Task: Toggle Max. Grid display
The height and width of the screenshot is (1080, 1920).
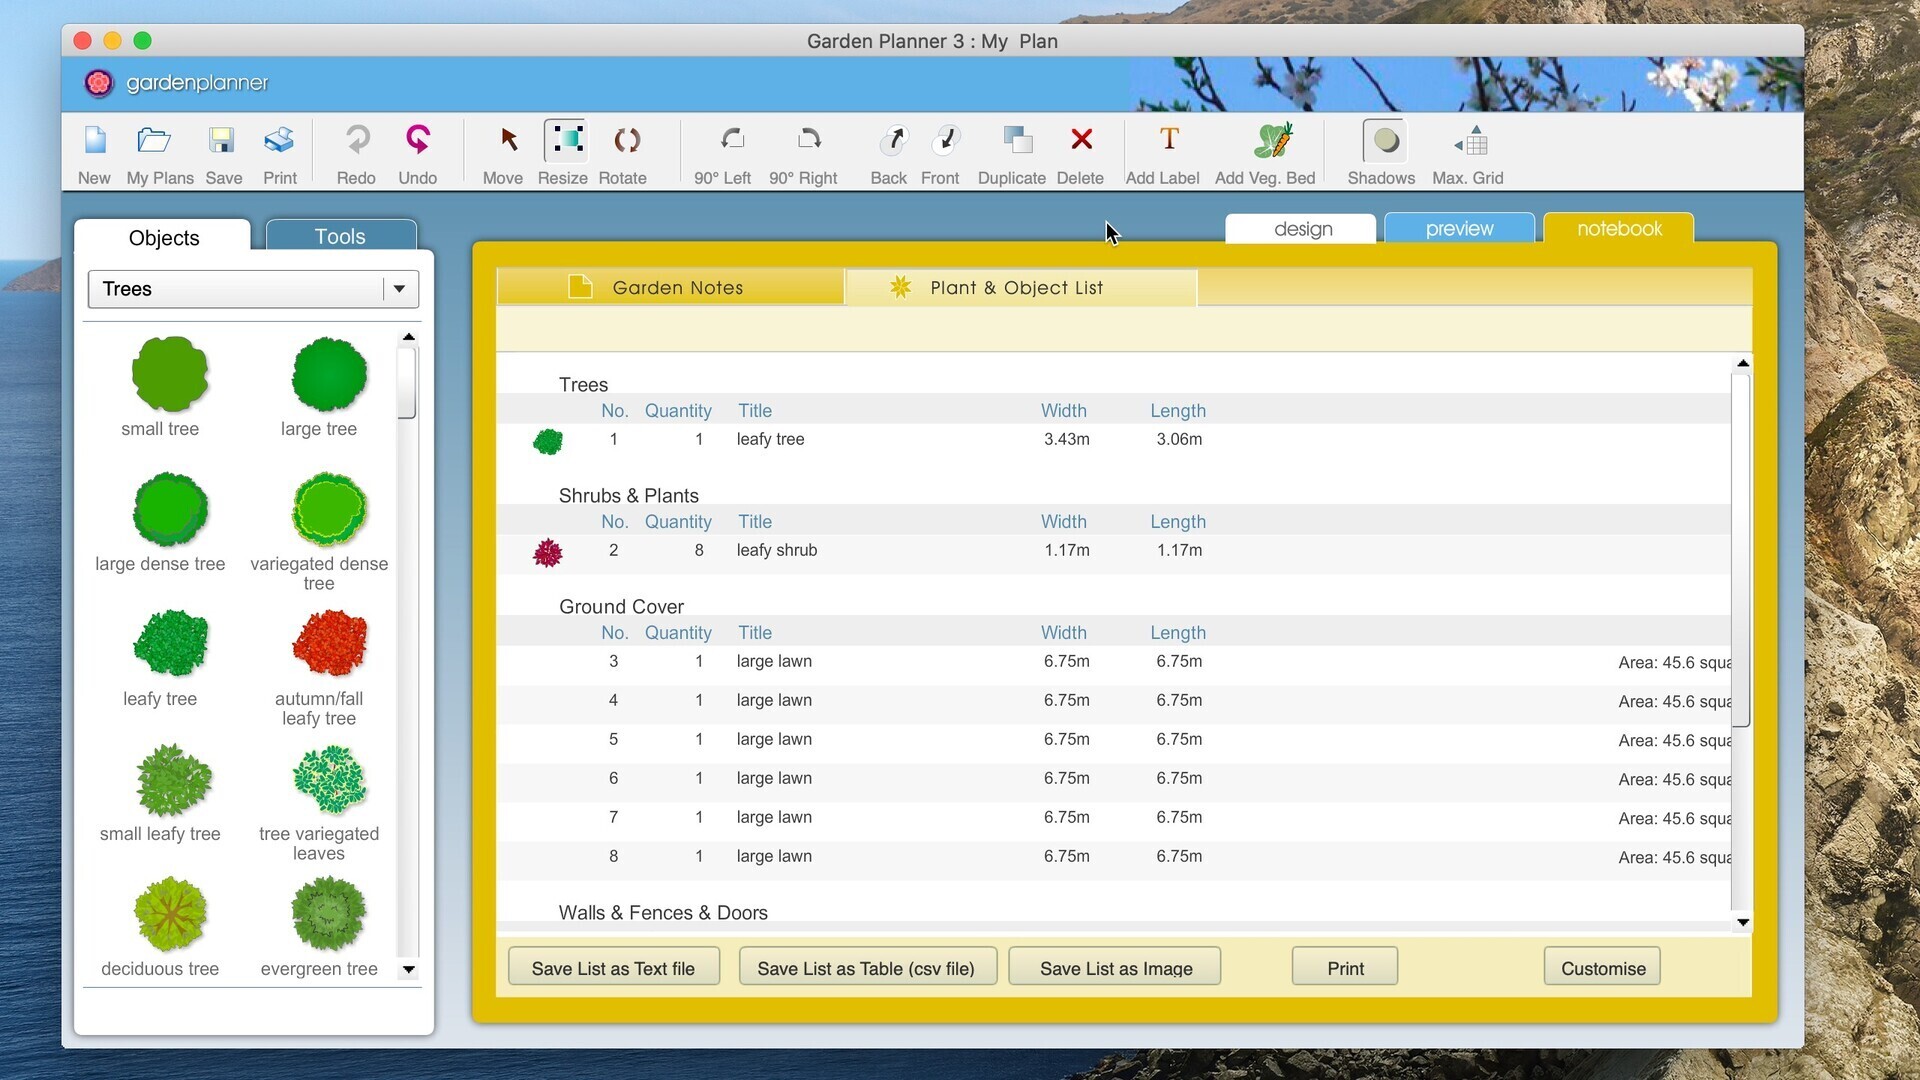Action: pyautogui.click(x=1473, y=141)
